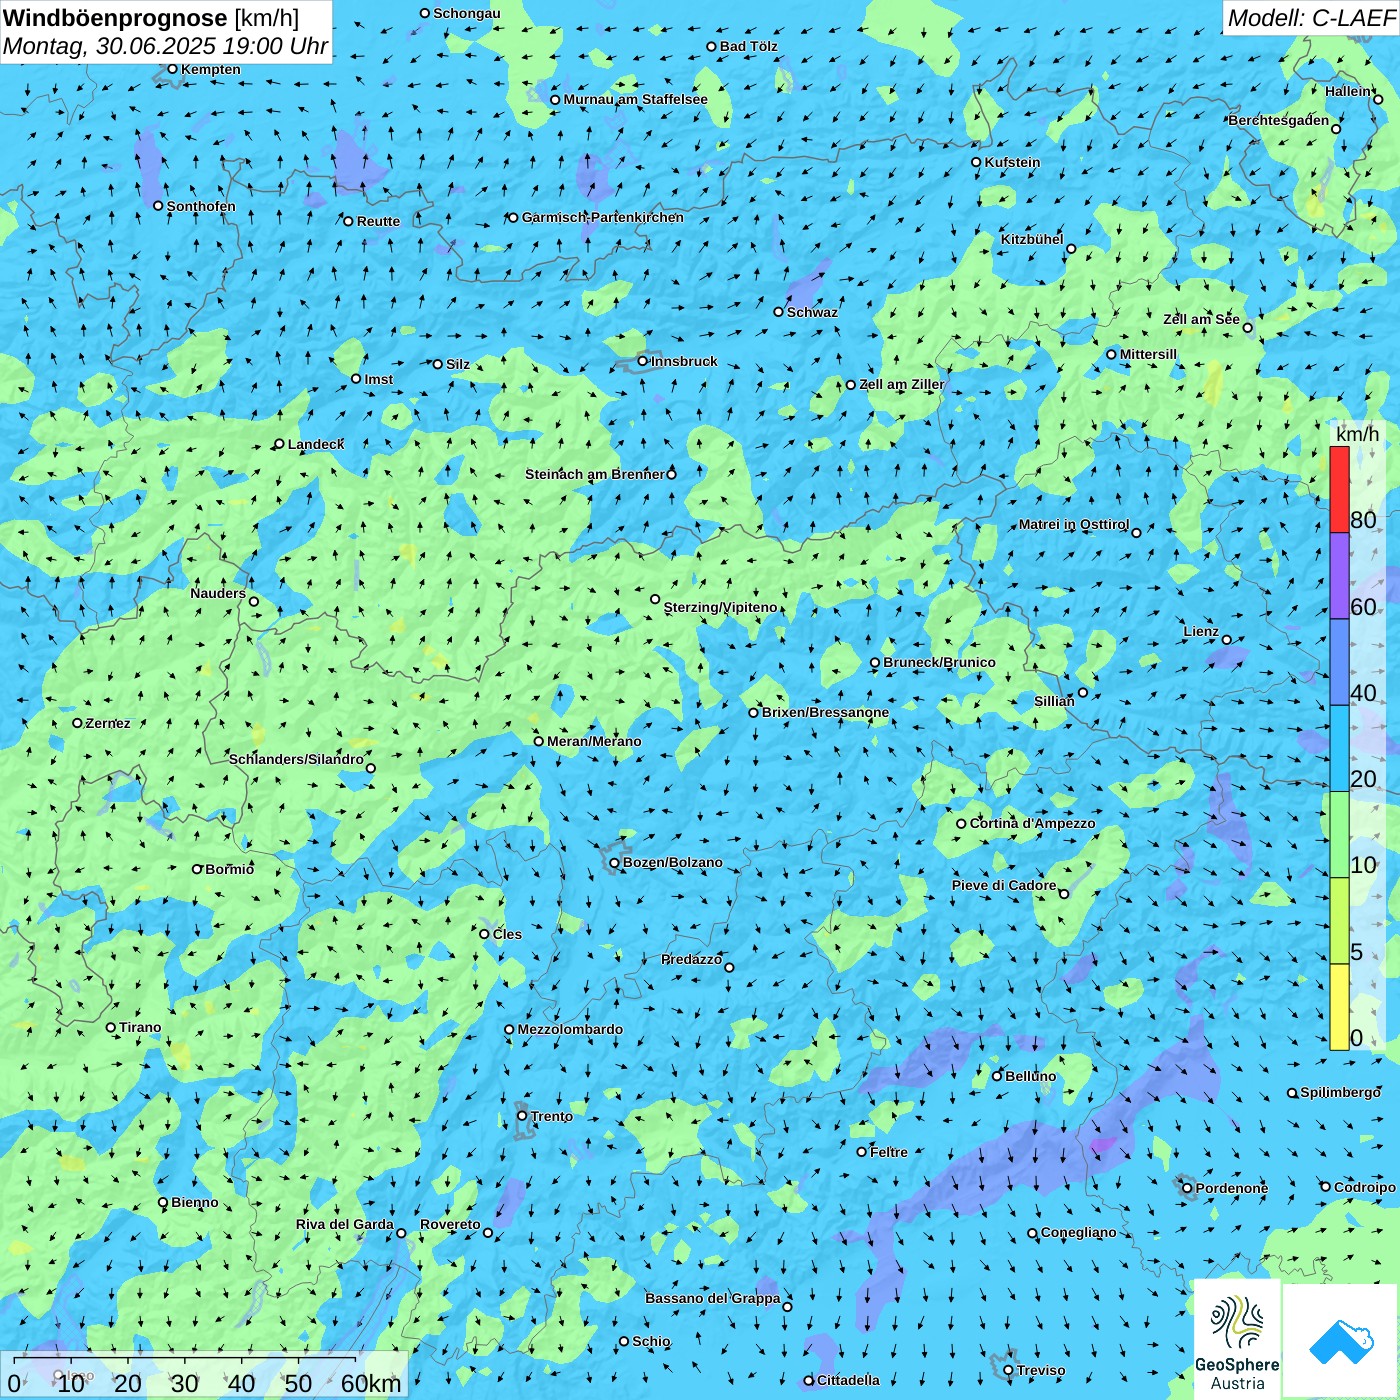1400x1400 pixels.
Task: Click the Reutte city marker
Action: 348,221
